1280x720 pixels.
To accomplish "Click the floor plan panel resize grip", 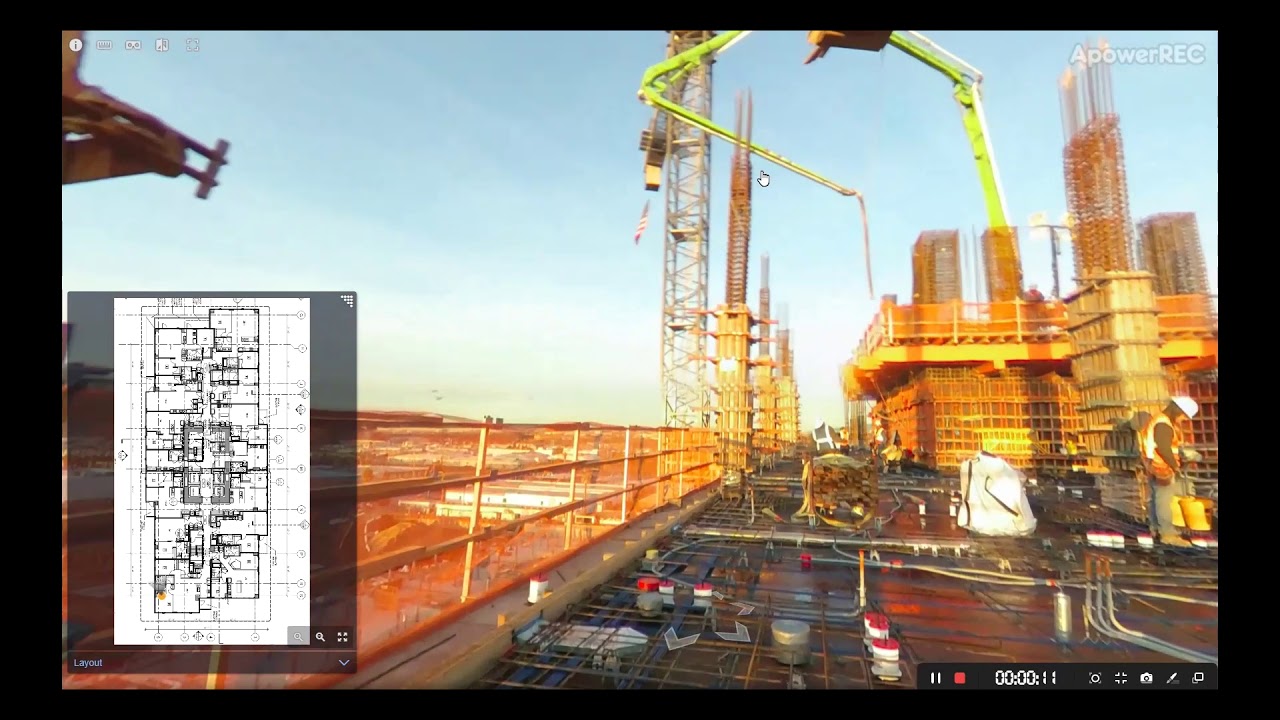I will click(x=347, y=300).
